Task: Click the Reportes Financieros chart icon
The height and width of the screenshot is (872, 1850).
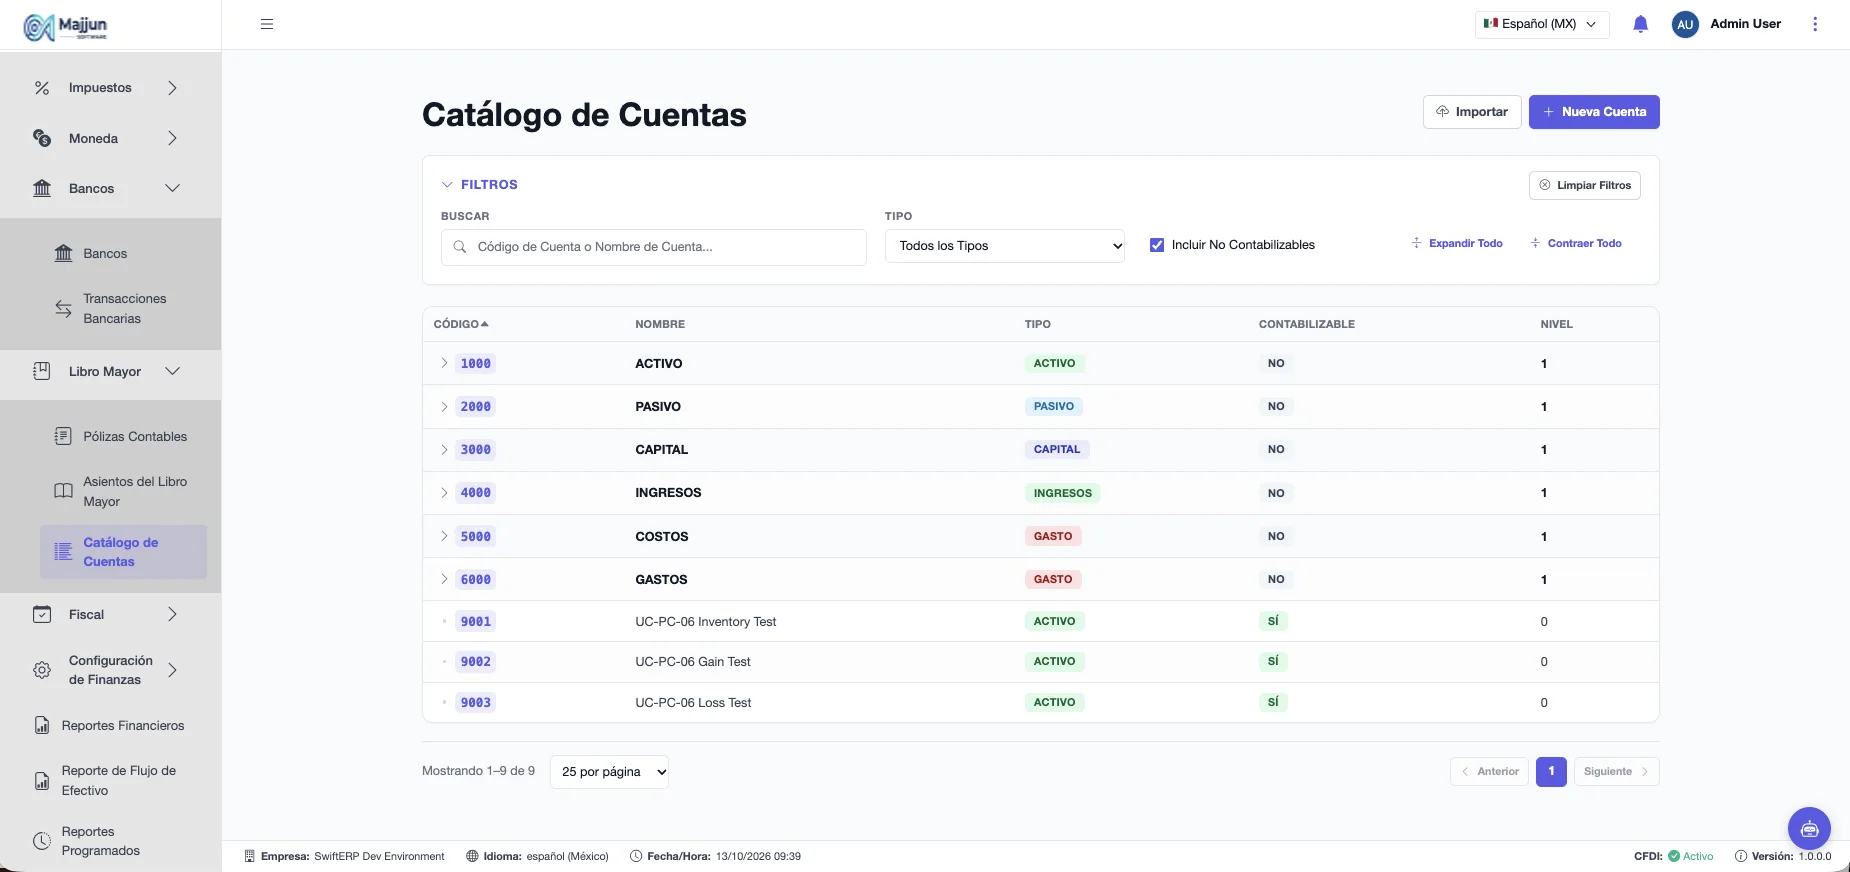Action: [x=42, y=725]
